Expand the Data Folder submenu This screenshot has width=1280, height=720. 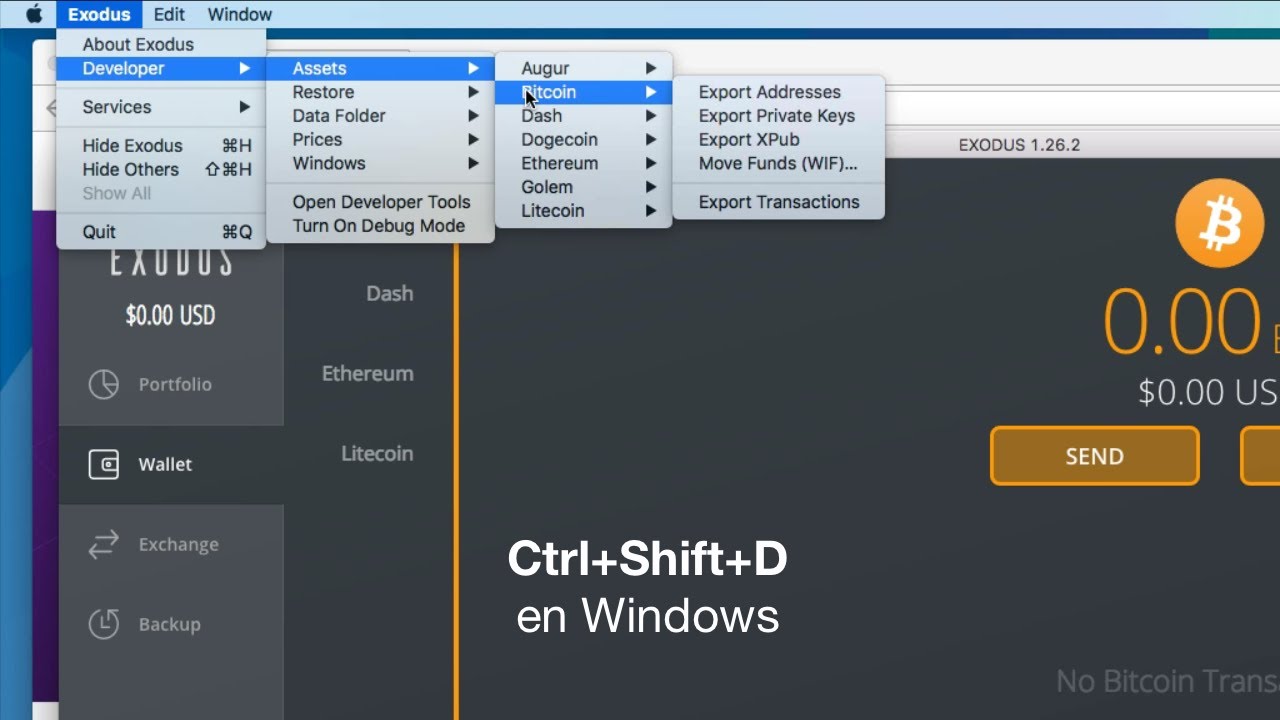click(380, 116)
